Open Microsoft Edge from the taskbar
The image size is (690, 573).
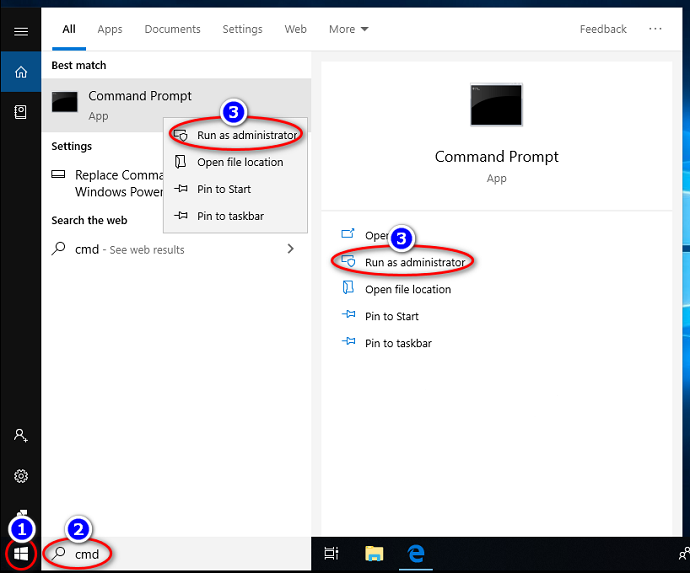tap(416, 553)
